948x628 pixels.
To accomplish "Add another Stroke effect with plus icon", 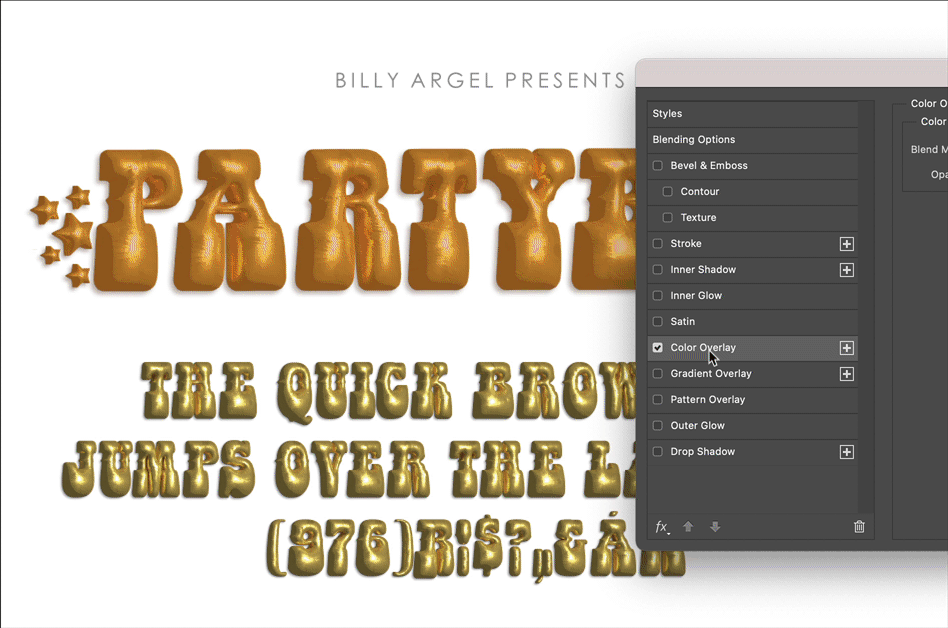I will point(846,244).
